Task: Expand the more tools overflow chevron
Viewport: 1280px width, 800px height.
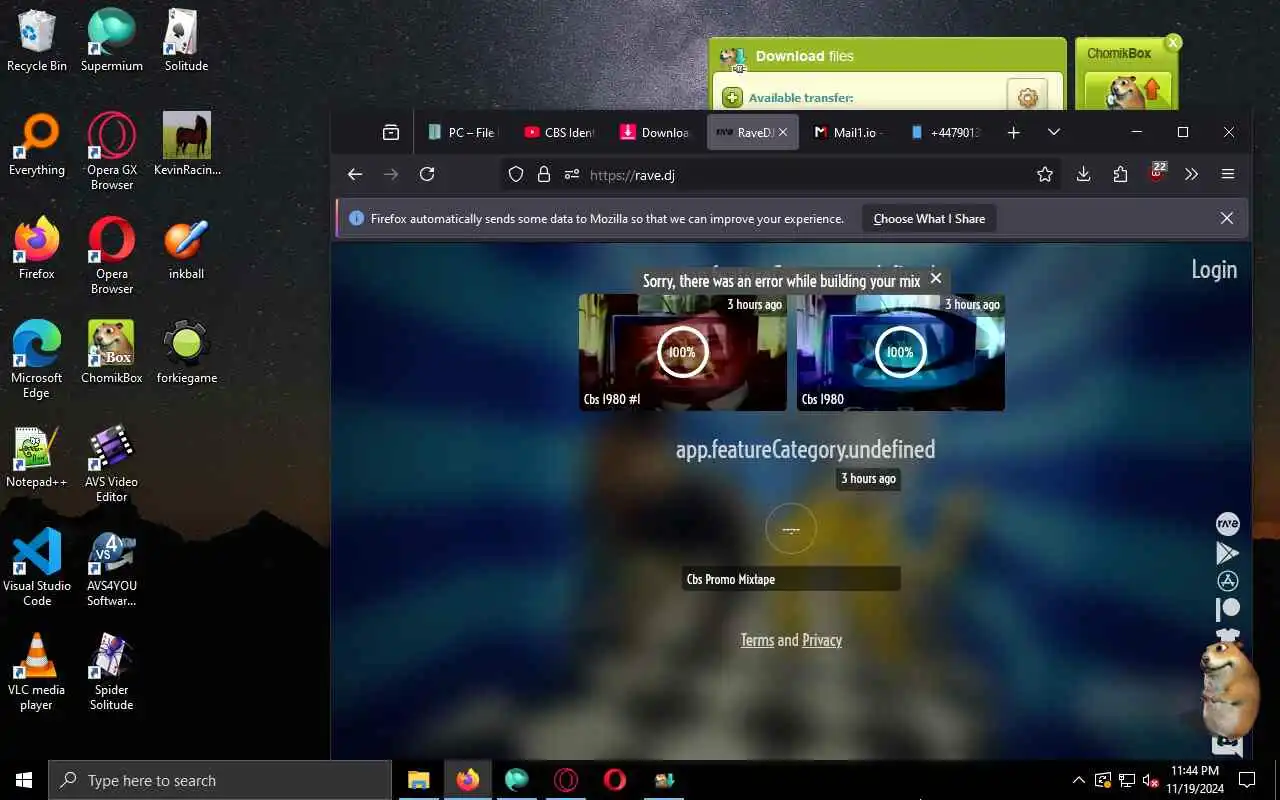Action: pyautogui.click(x=1191, y=174)
